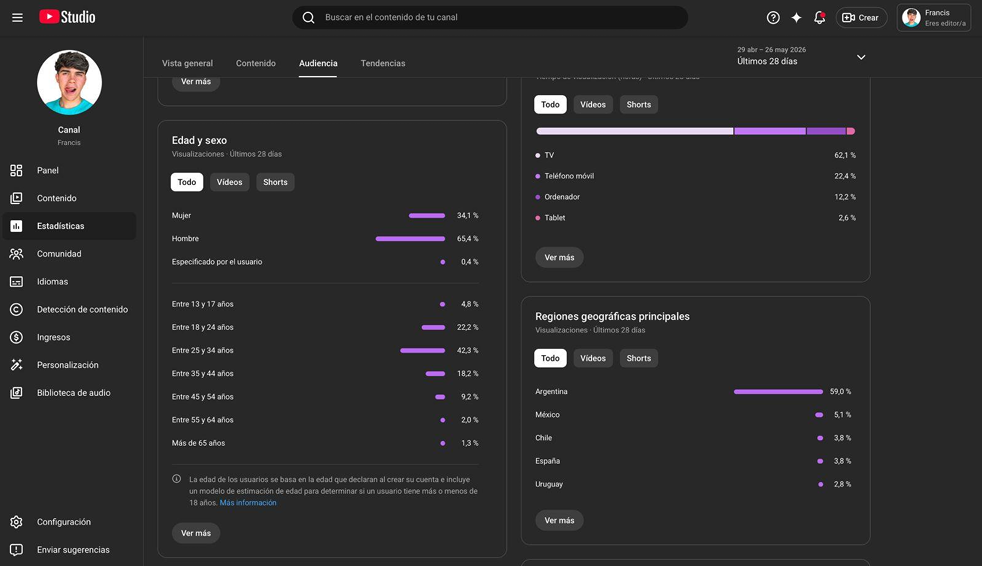Click the search field for channel content
This screenshot has height=566, width=982.
point(490,18)
